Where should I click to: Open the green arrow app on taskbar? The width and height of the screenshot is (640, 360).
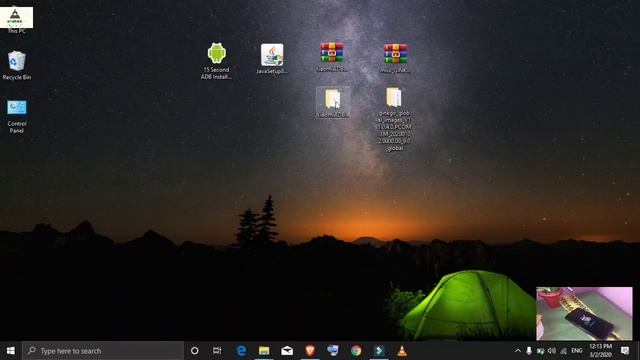[379, 351]
